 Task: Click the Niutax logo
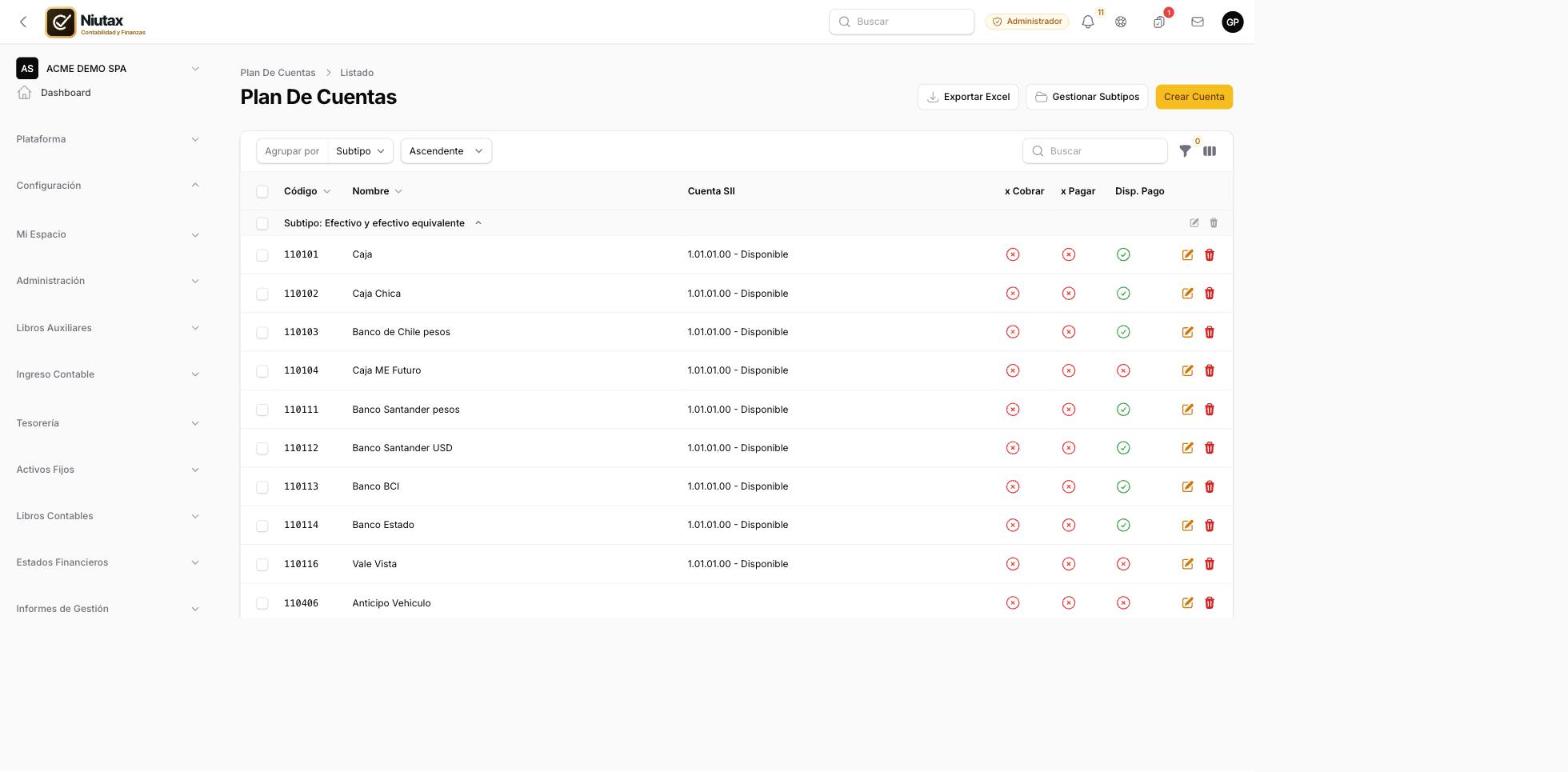[96, 22]
